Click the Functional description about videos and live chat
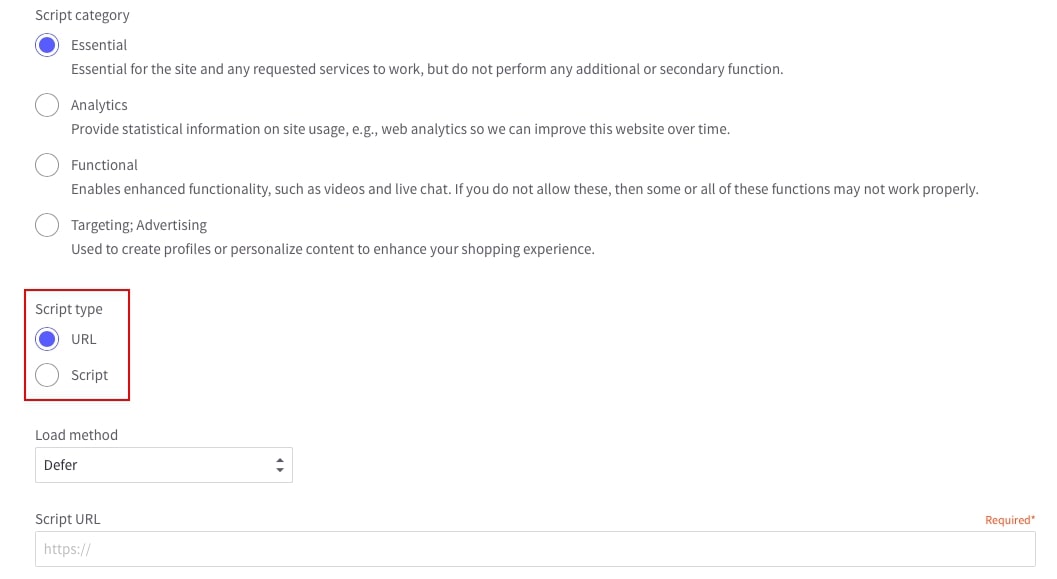The height and width of the screenshot is (579, 1057). (524, 189)
